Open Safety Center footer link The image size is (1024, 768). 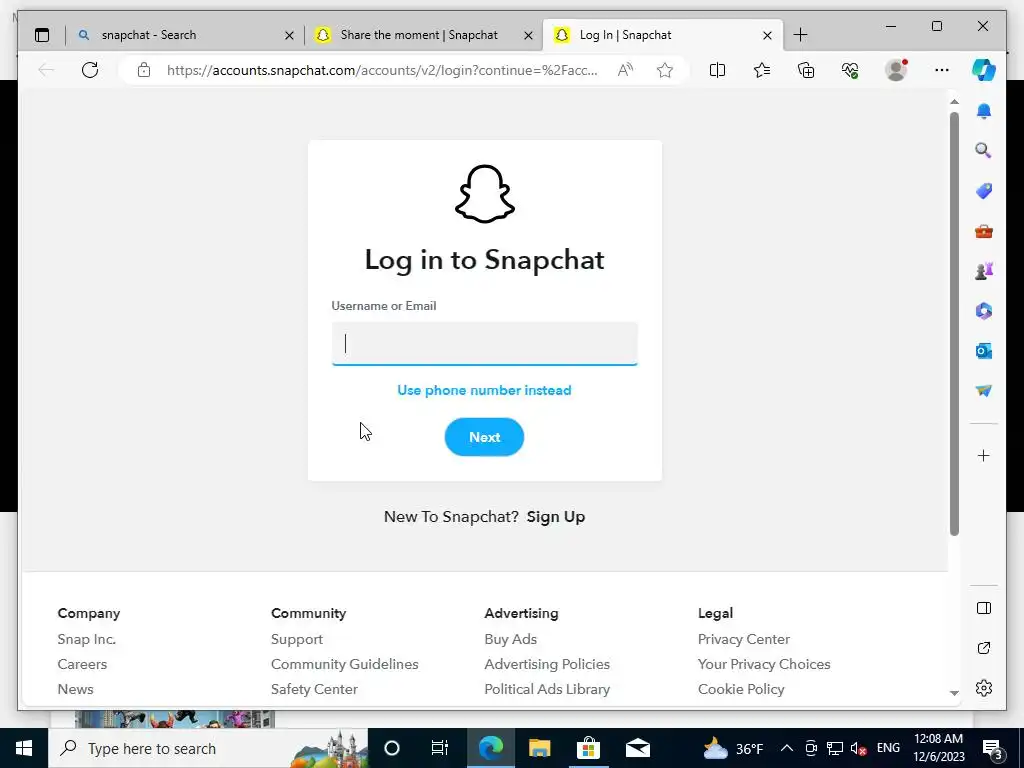click(x=314, y=689)
